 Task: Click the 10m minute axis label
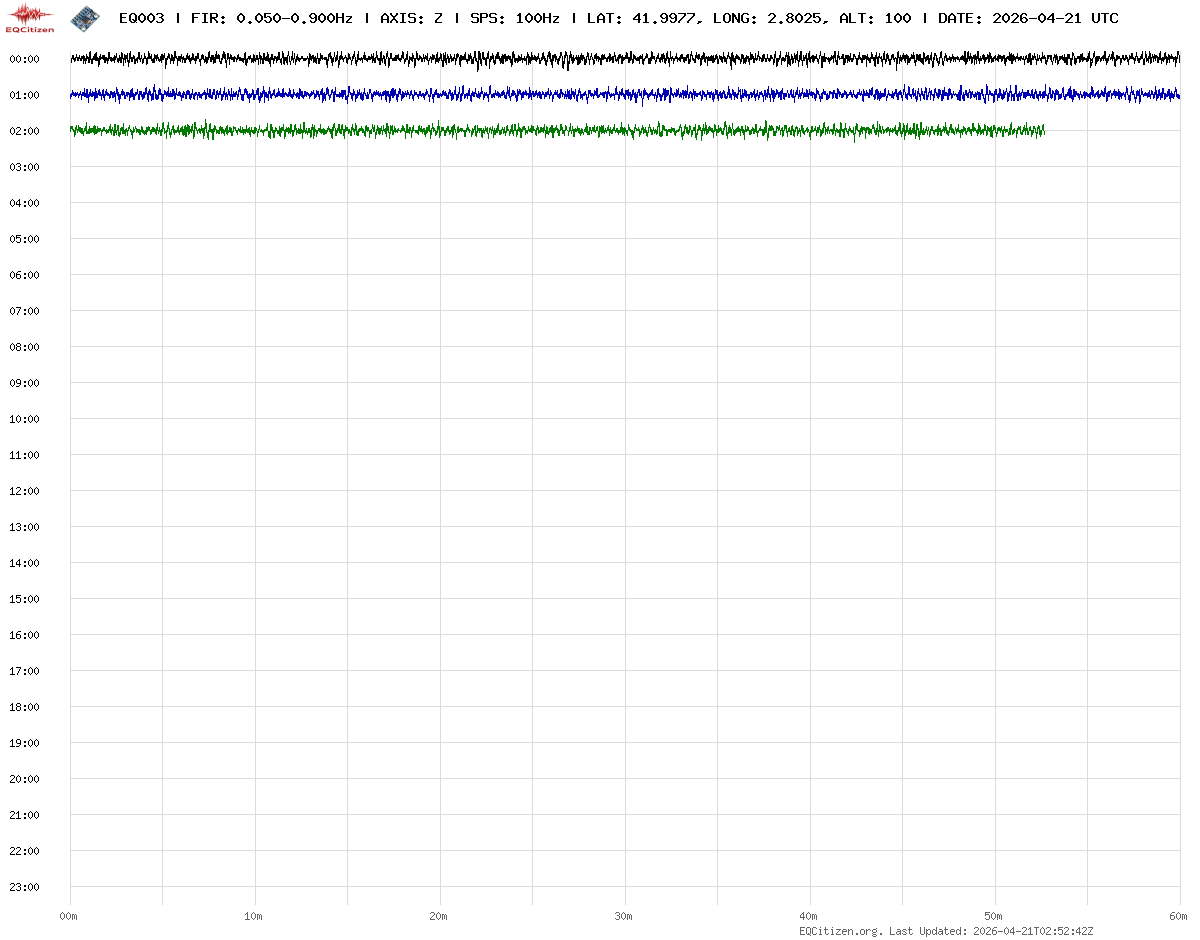[254, 916]
